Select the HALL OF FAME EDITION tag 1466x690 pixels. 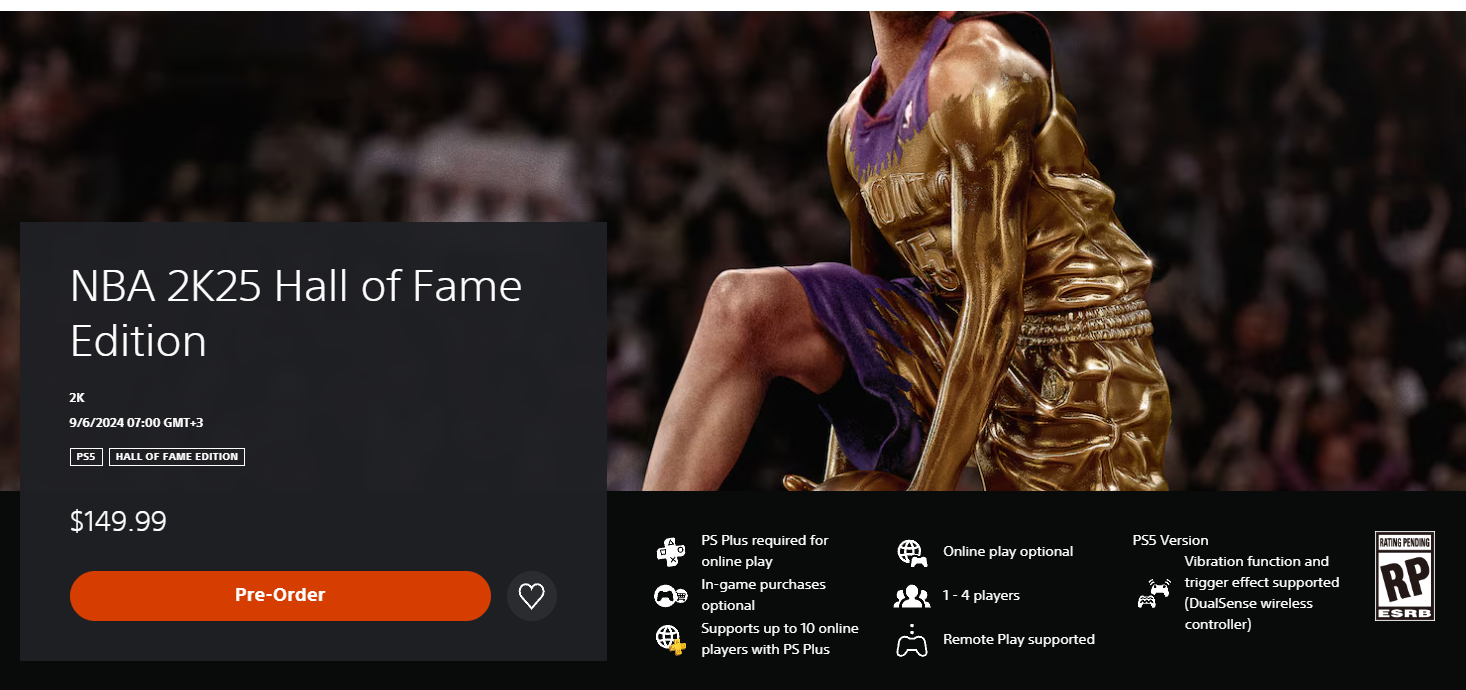(177, 457)
